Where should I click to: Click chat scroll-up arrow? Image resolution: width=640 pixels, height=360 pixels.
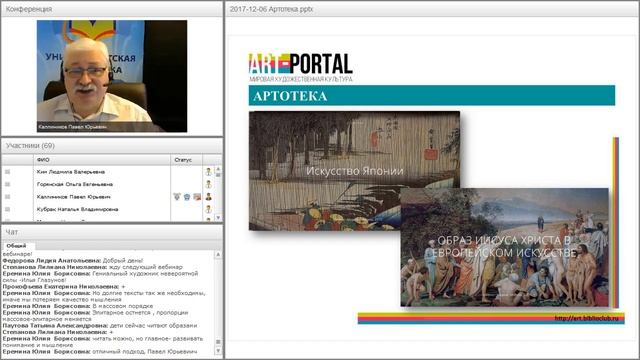pos(218,254)
